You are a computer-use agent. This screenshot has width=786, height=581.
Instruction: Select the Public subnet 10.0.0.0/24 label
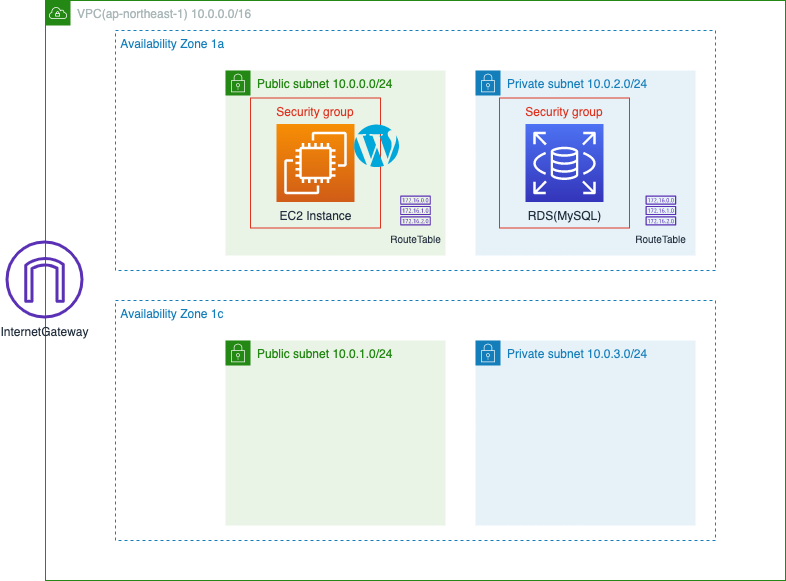324,84
